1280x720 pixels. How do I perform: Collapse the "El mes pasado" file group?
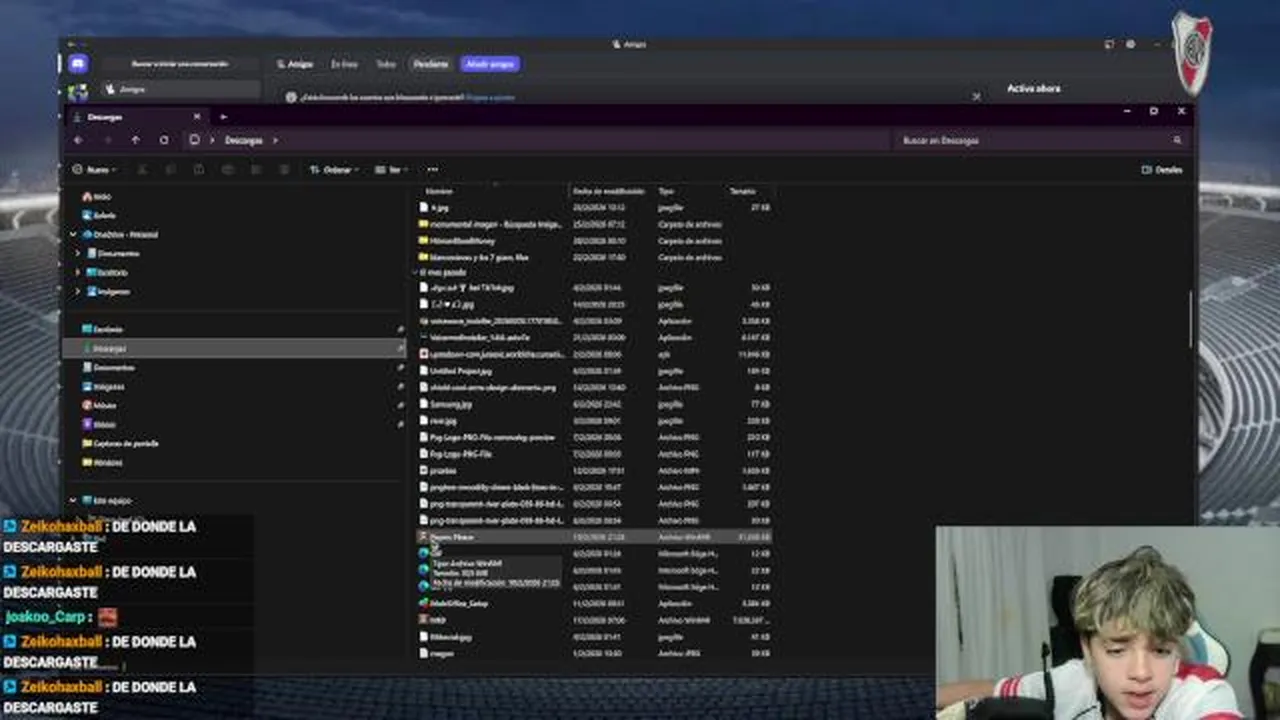[416, 272]
